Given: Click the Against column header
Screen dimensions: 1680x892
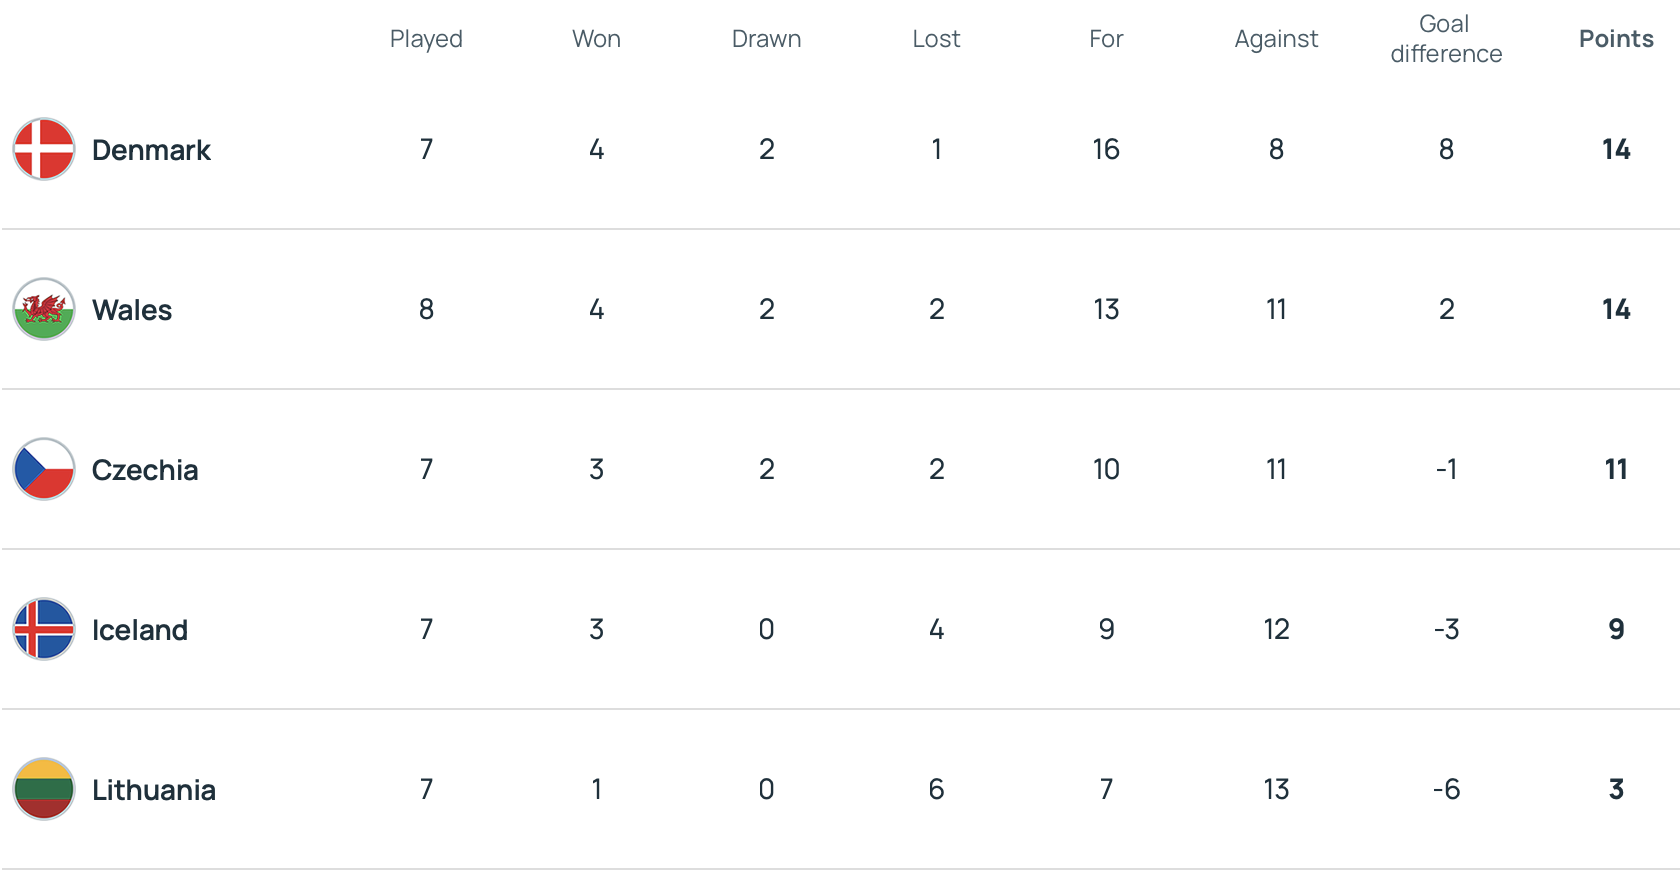Looking at the screenshot, I should coord(1276,39).
